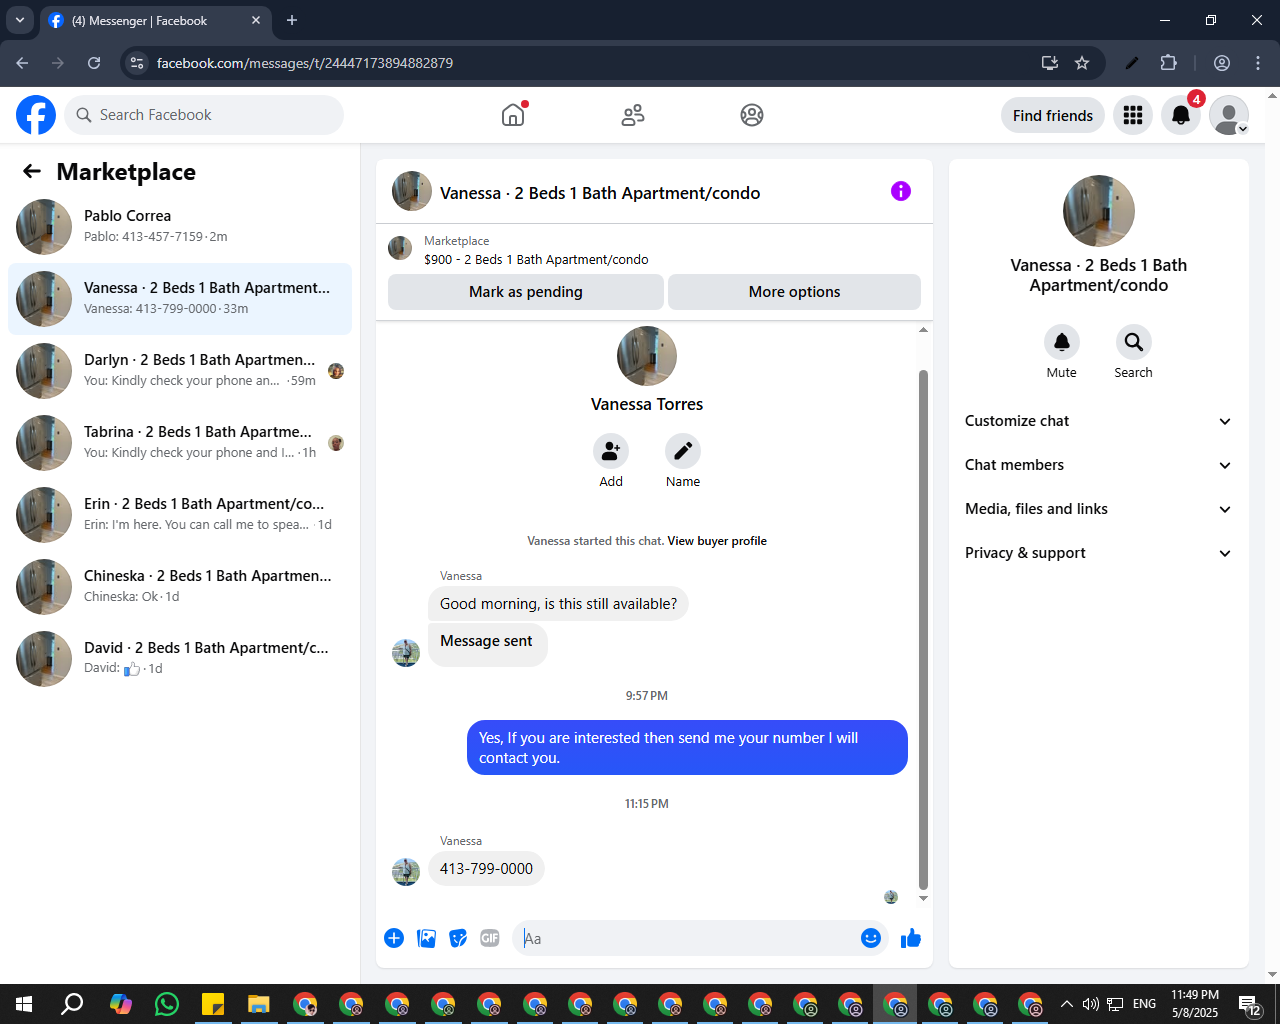Click the listing photo in right panel

(1099, 211)
